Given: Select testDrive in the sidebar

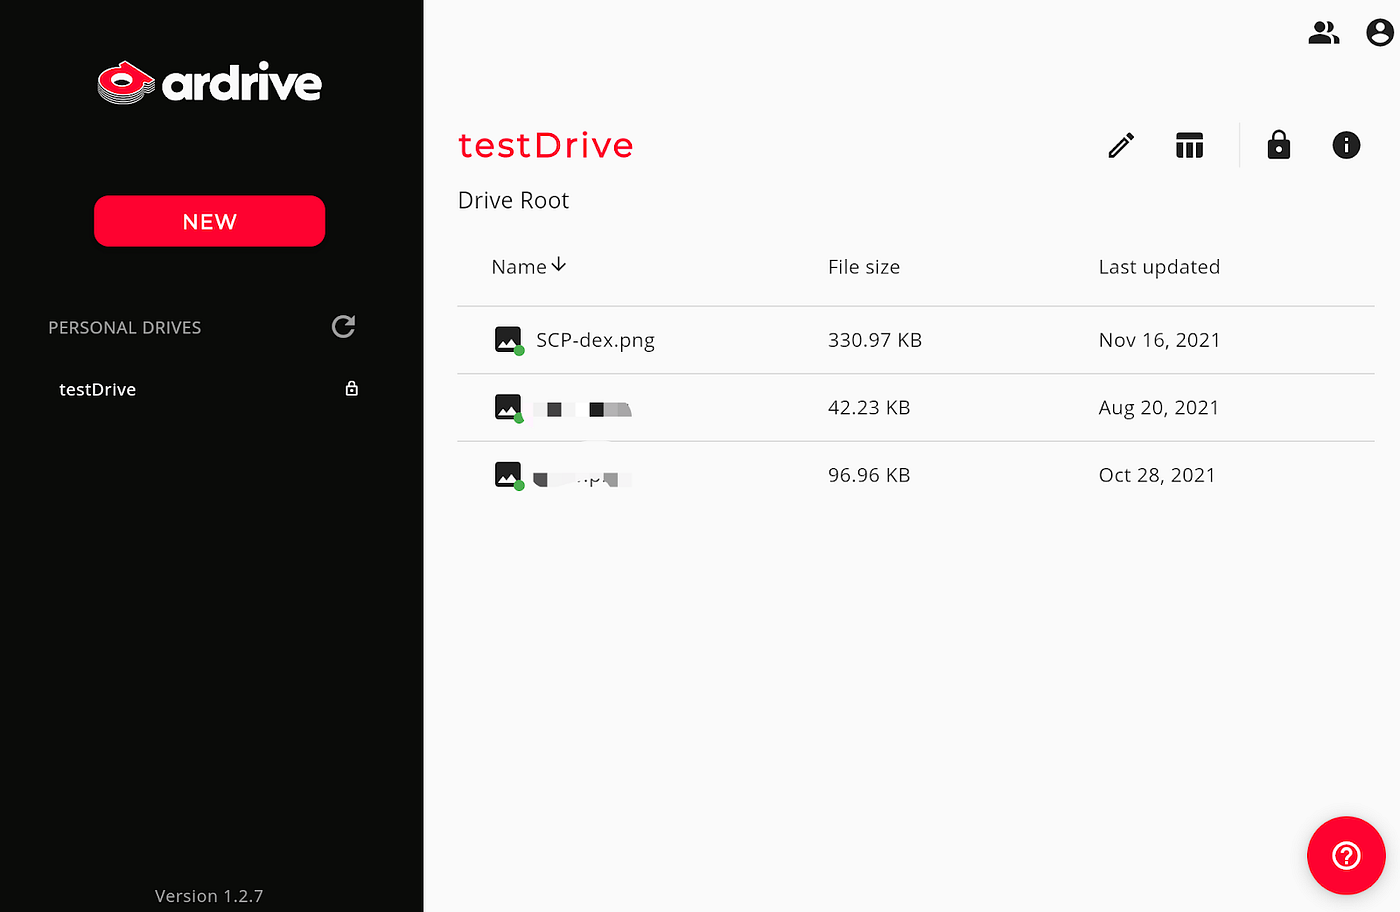Looking at the screenshot, I should pos(97,389).
